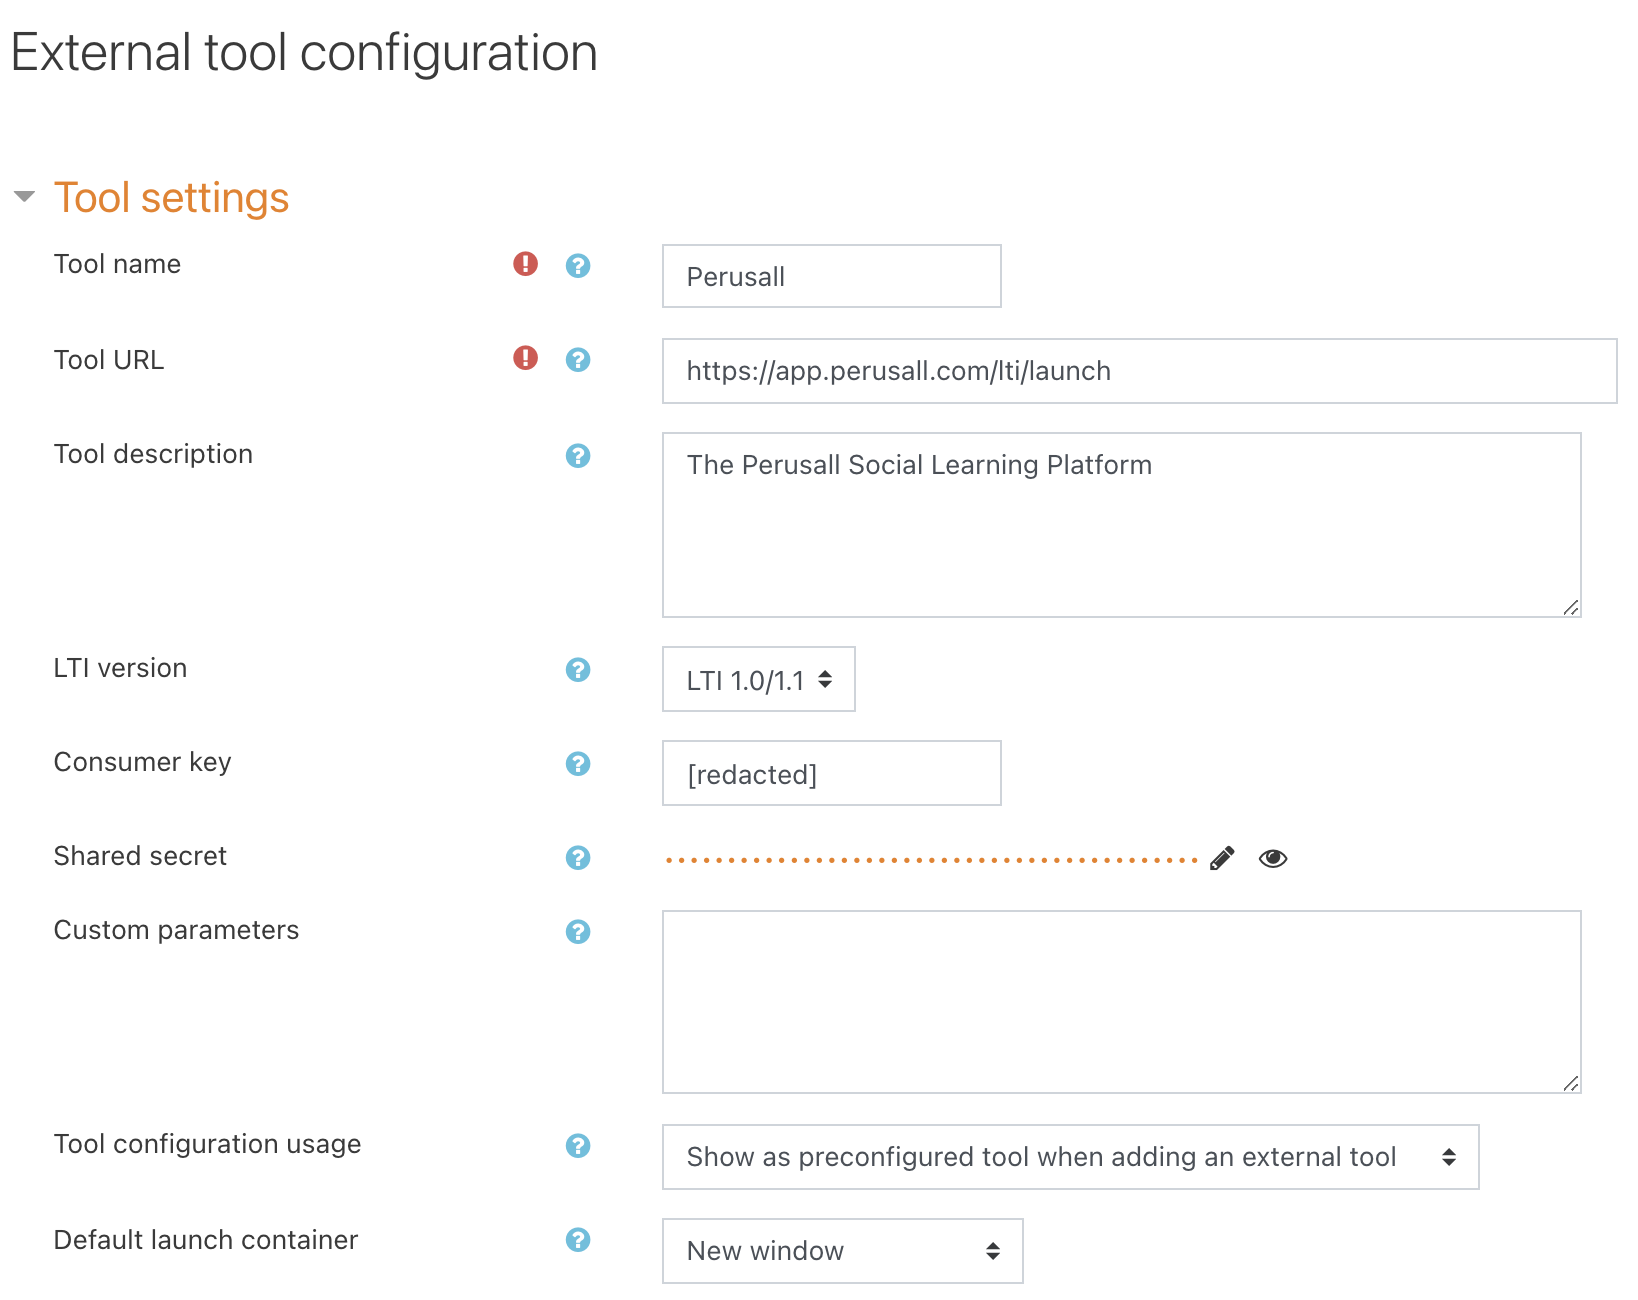Reveal the shared secret with the eye icon
This screenshot has height=1300, width=1638.
pyautogui.click(x=1273, y=858)
